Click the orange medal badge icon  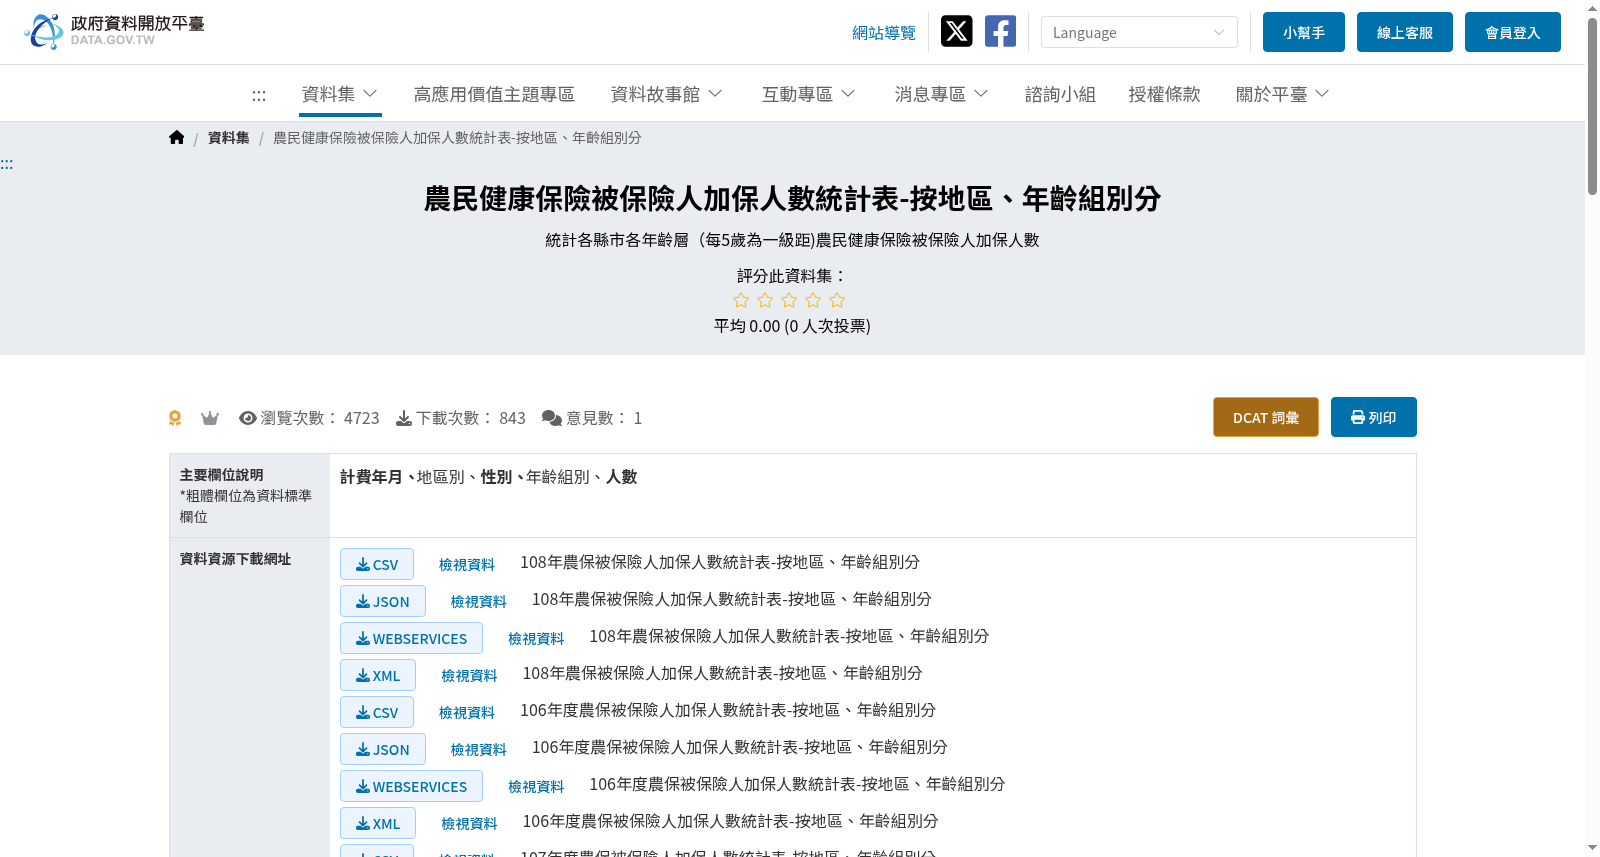175,418
